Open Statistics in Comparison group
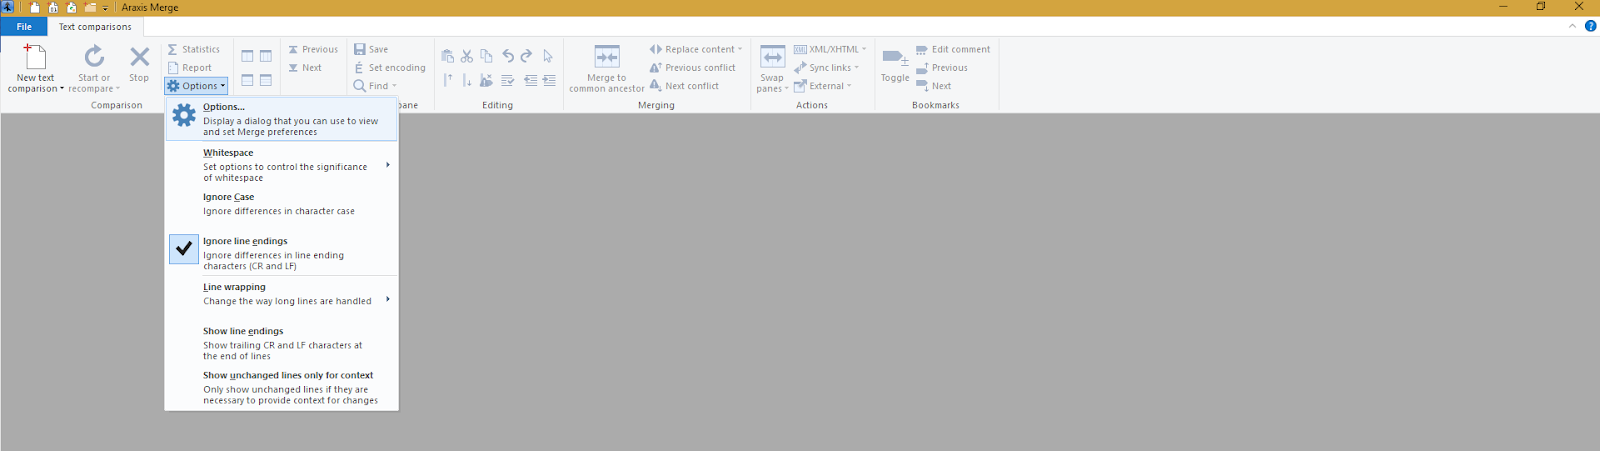Viewport: 1600px width, 451px height. click(x=194, y=49)
